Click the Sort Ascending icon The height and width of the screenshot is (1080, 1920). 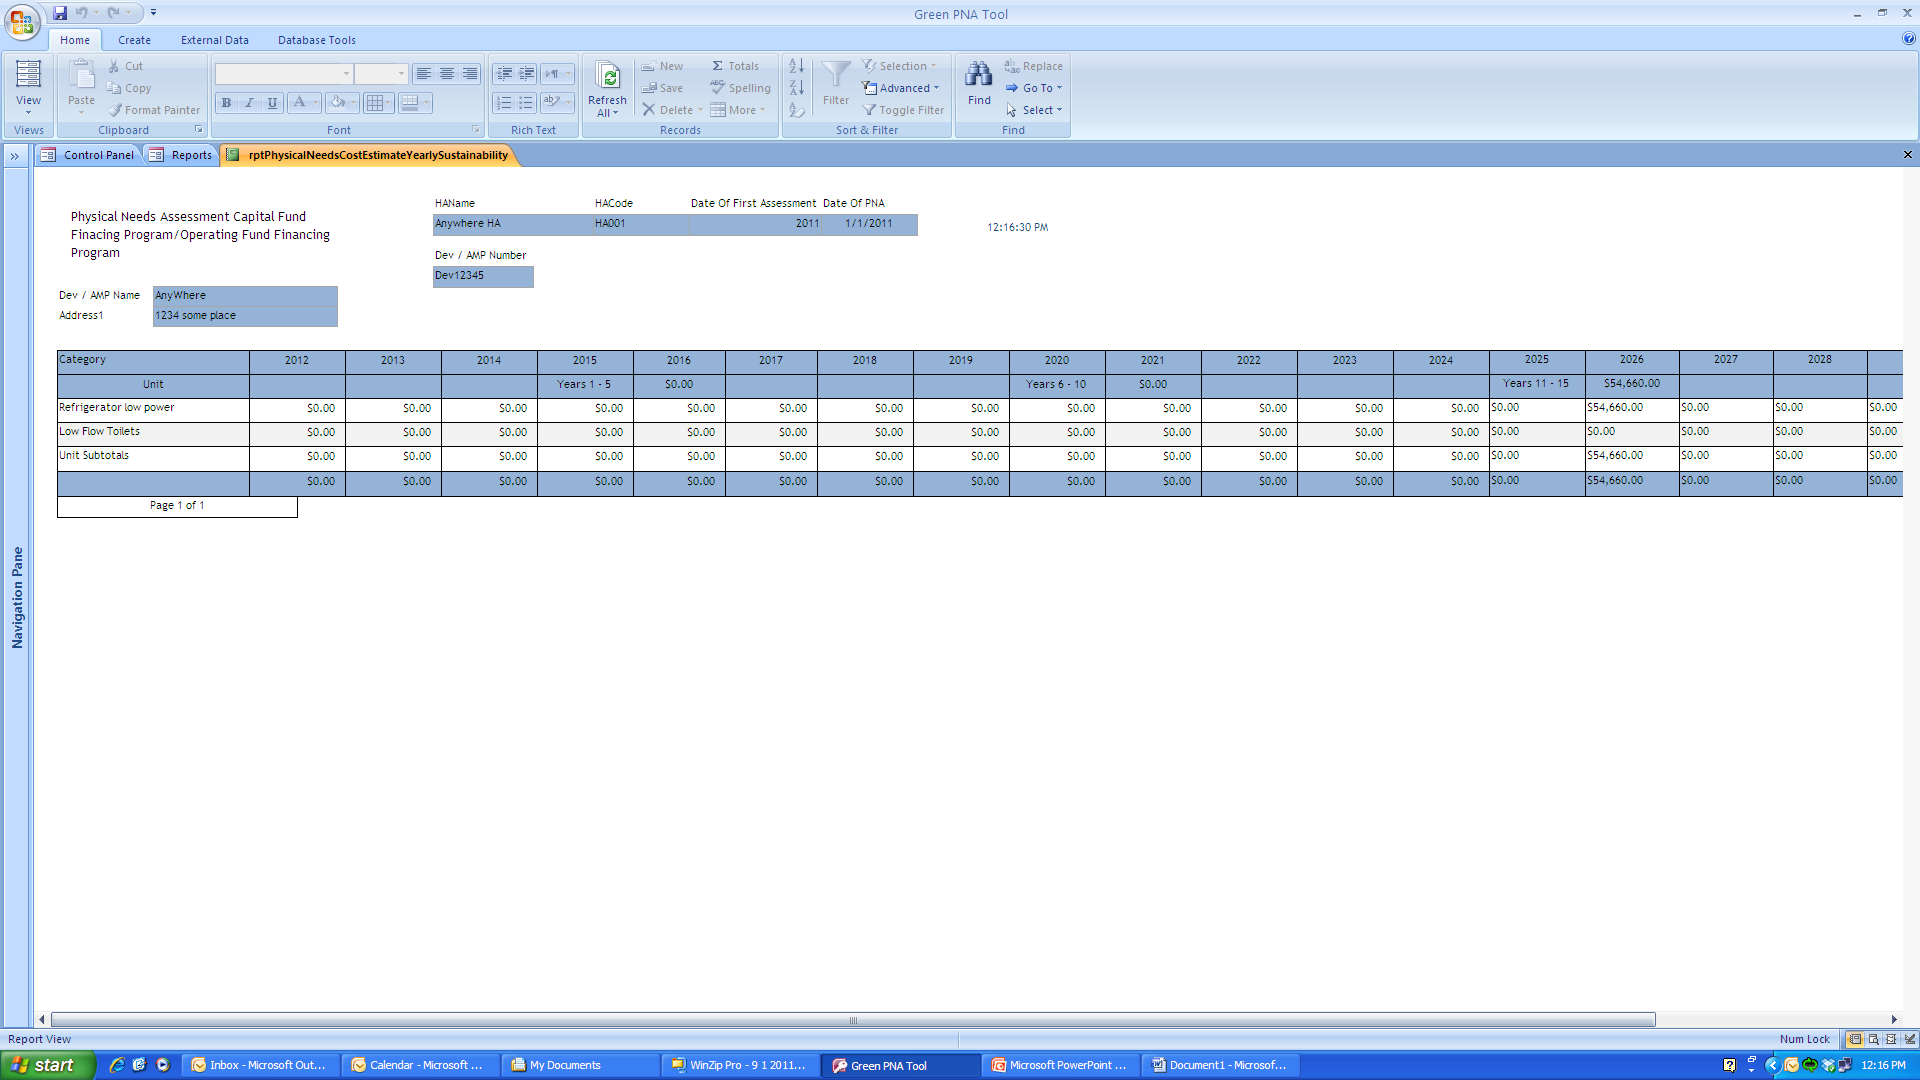pos(796,66)
